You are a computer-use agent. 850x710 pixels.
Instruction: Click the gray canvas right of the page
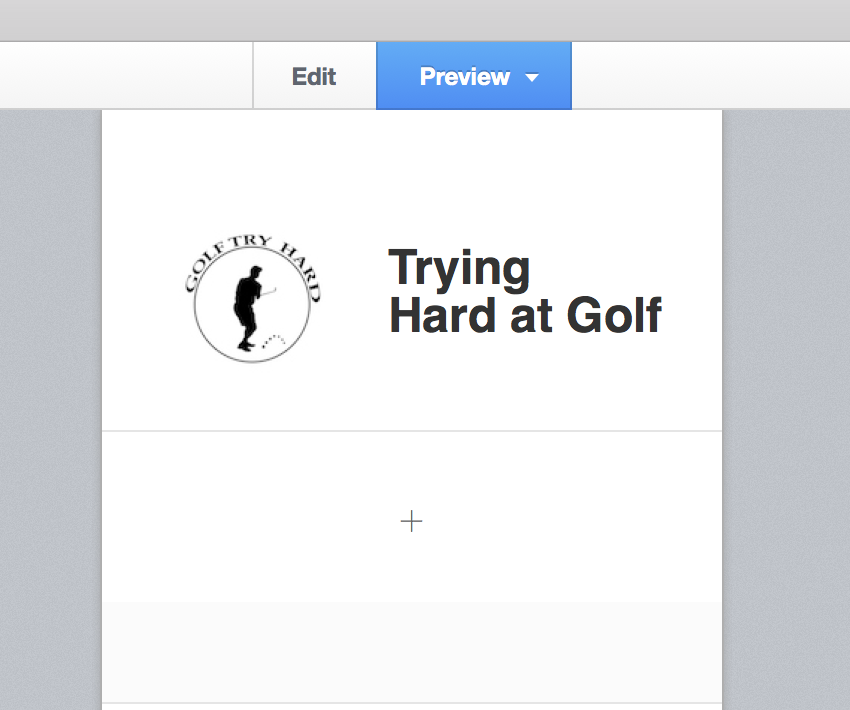[786, 400]
